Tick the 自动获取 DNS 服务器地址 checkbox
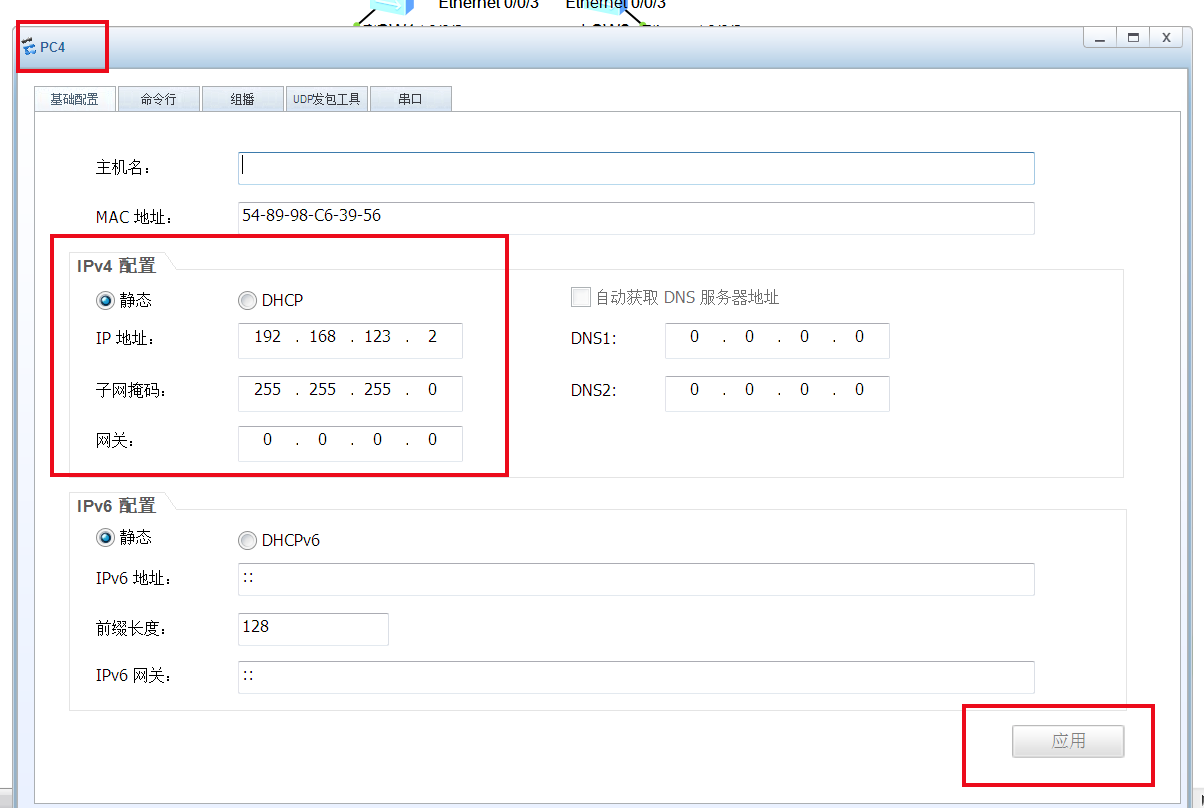1204x808 pixels. pyautogui.click(x=580, y=297)
